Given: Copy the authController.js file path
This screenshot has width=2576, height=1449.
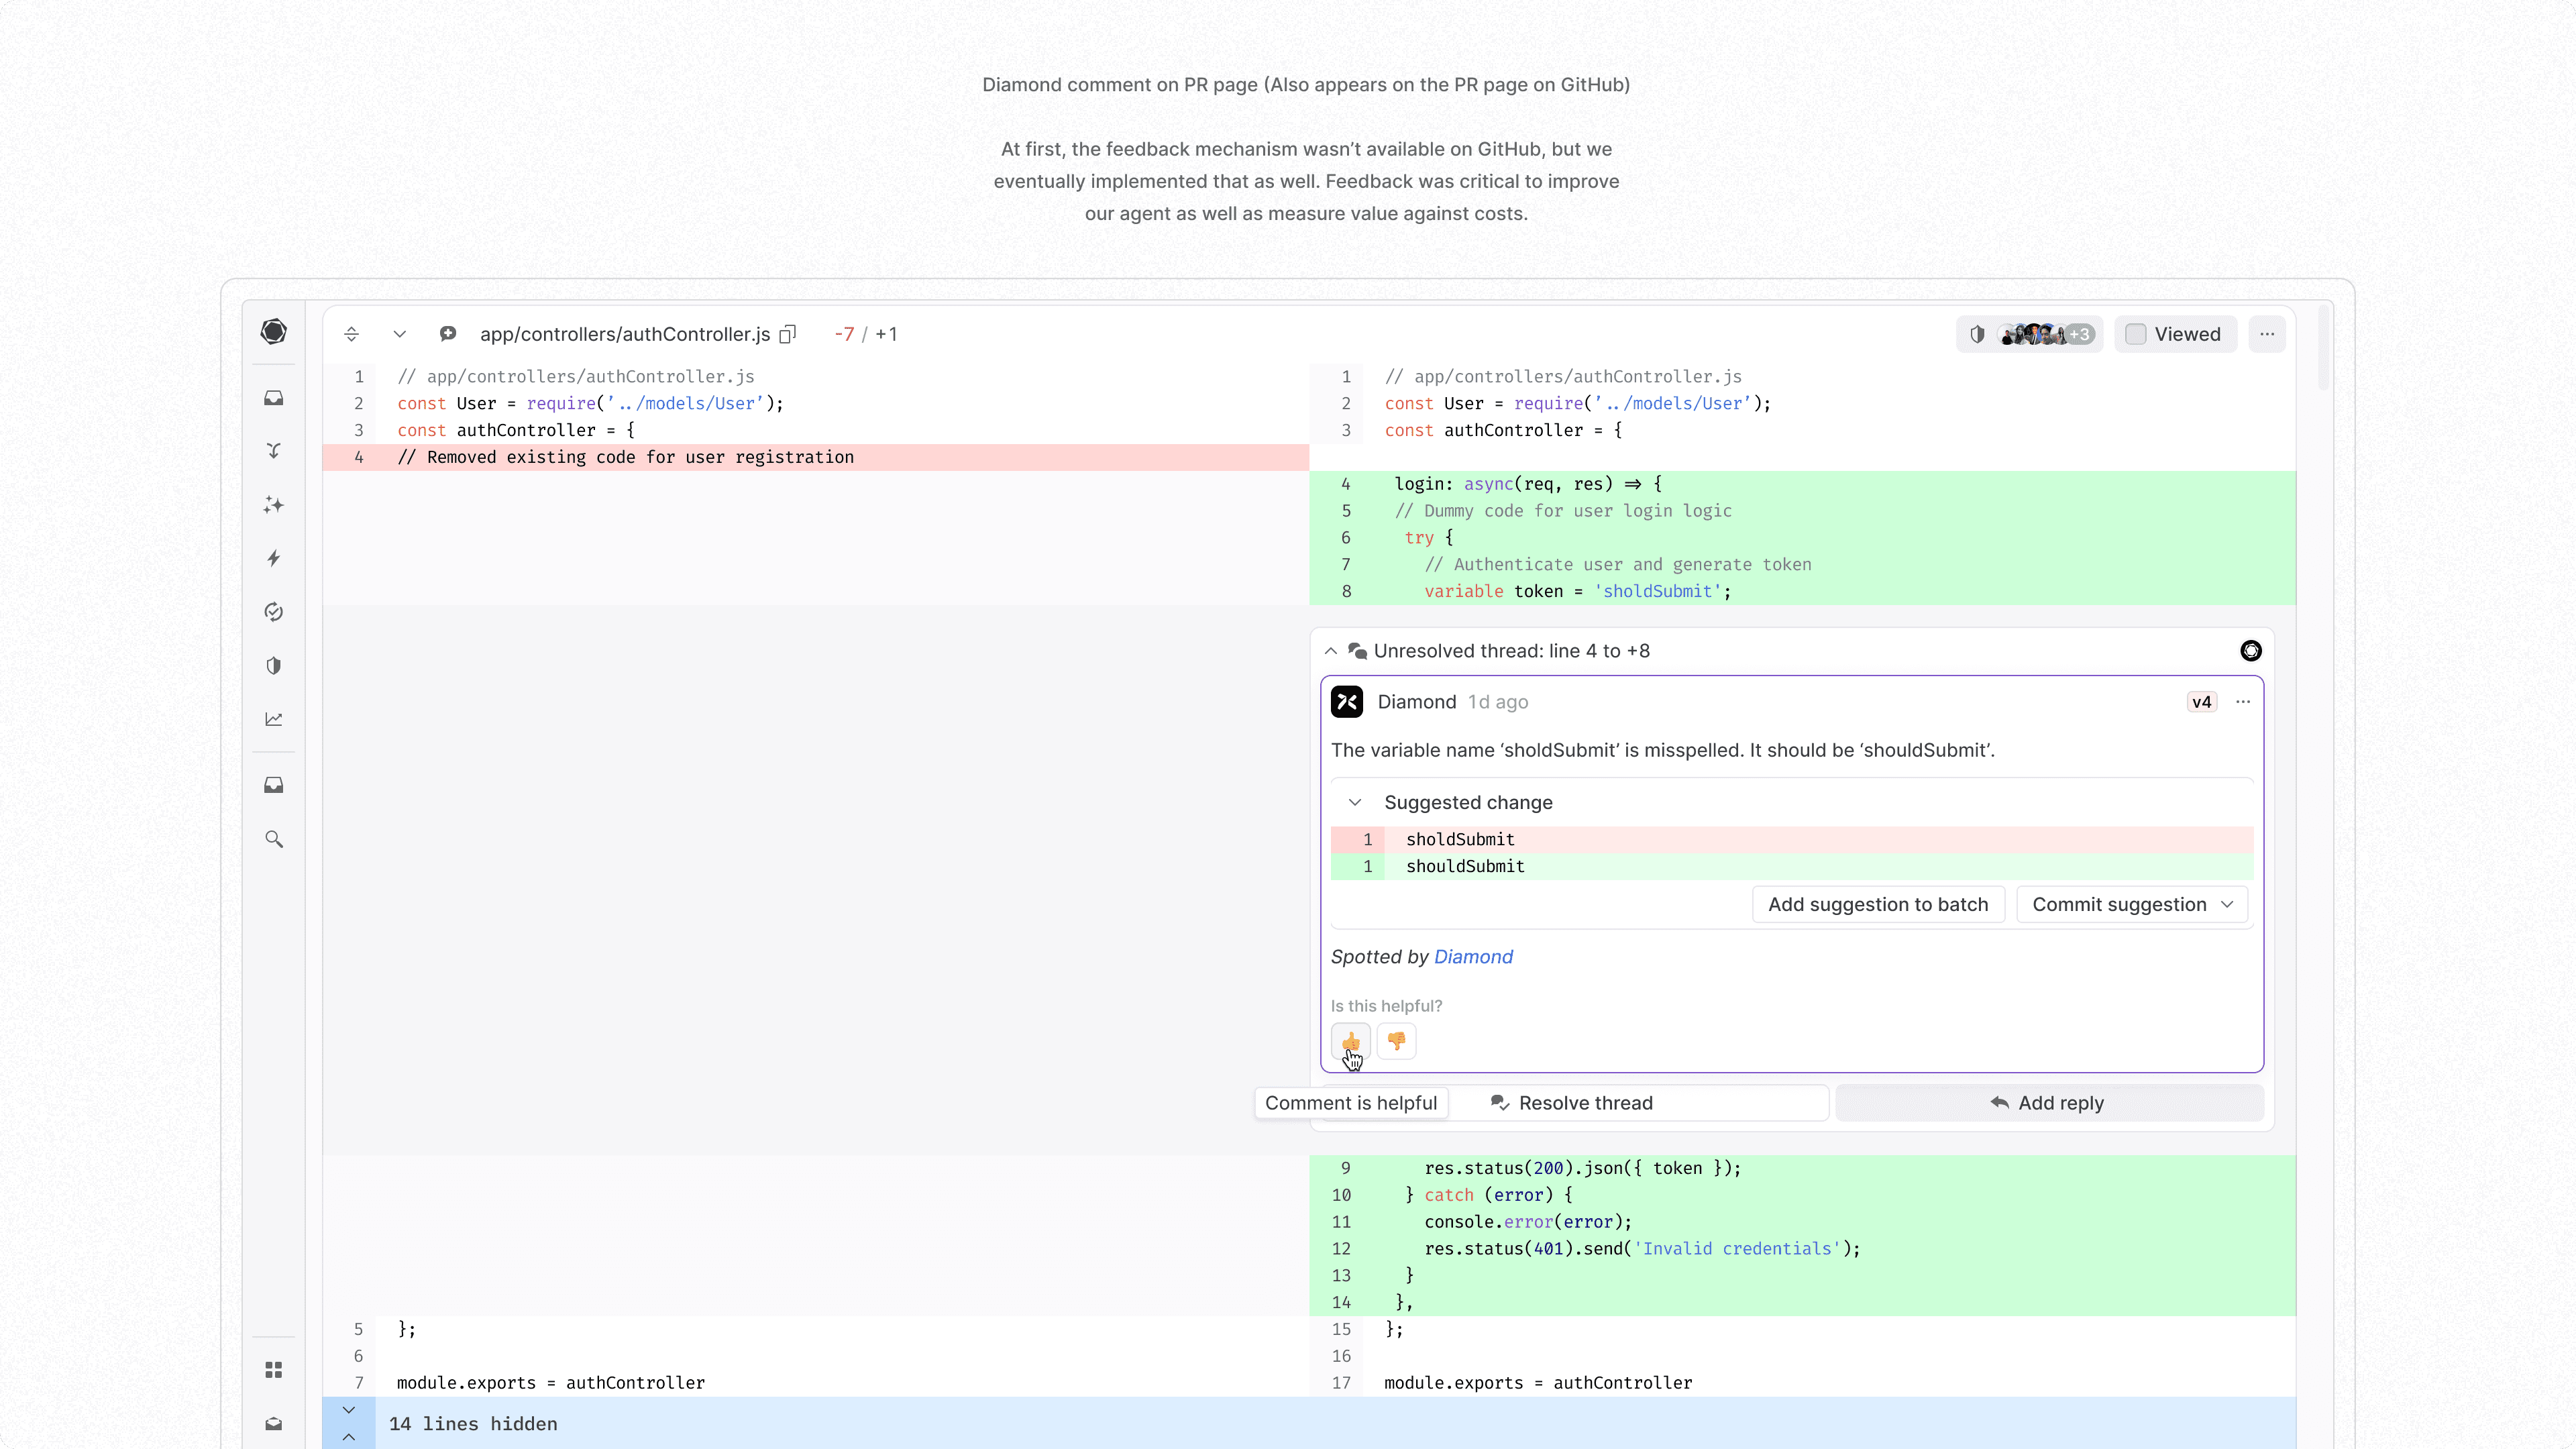Looking at the screenshot, I should click(788, 334).
